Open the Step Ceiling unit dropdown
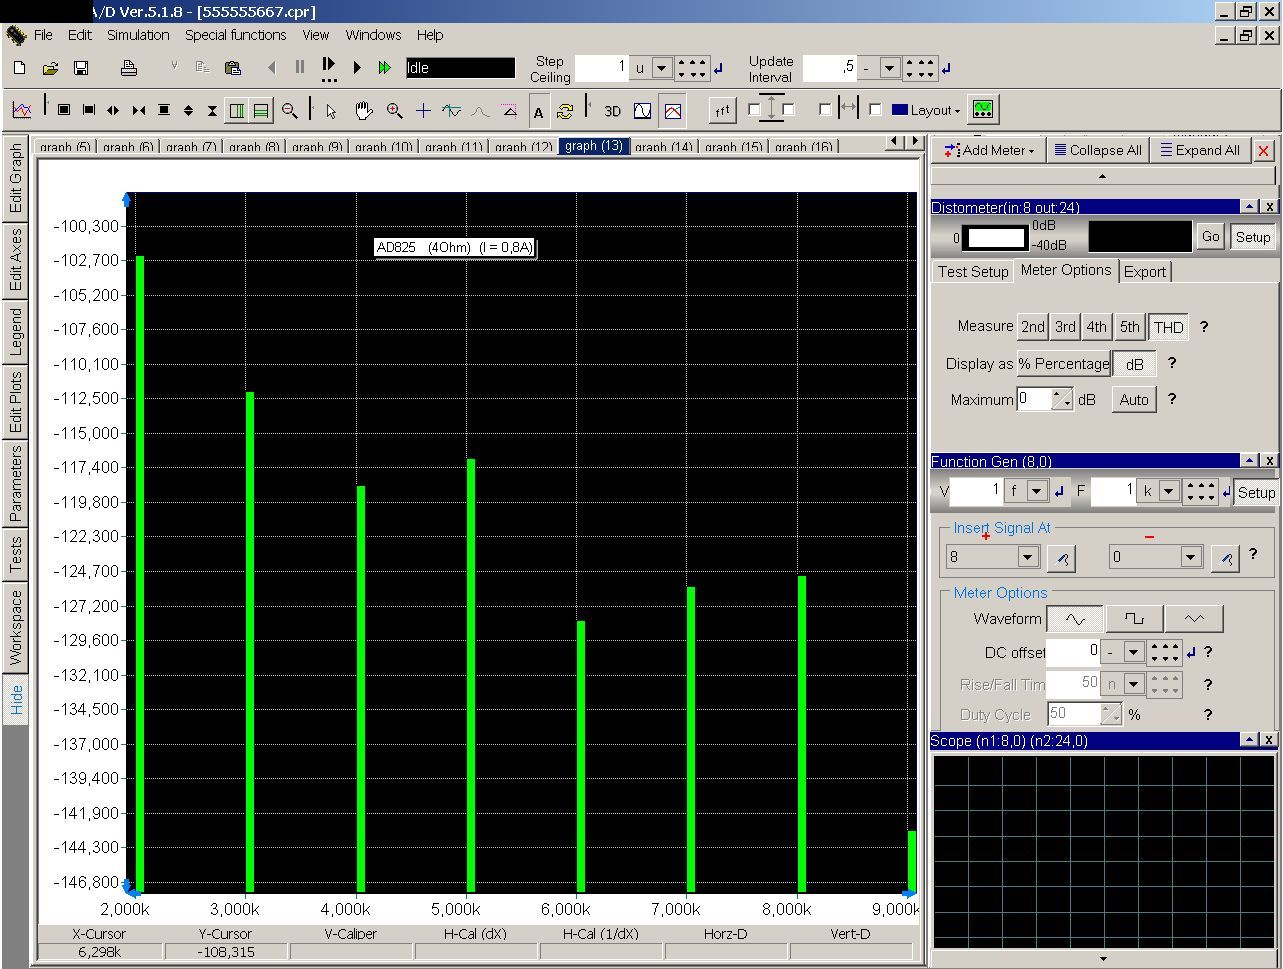The image size is (1283, 969). (662, 68)
